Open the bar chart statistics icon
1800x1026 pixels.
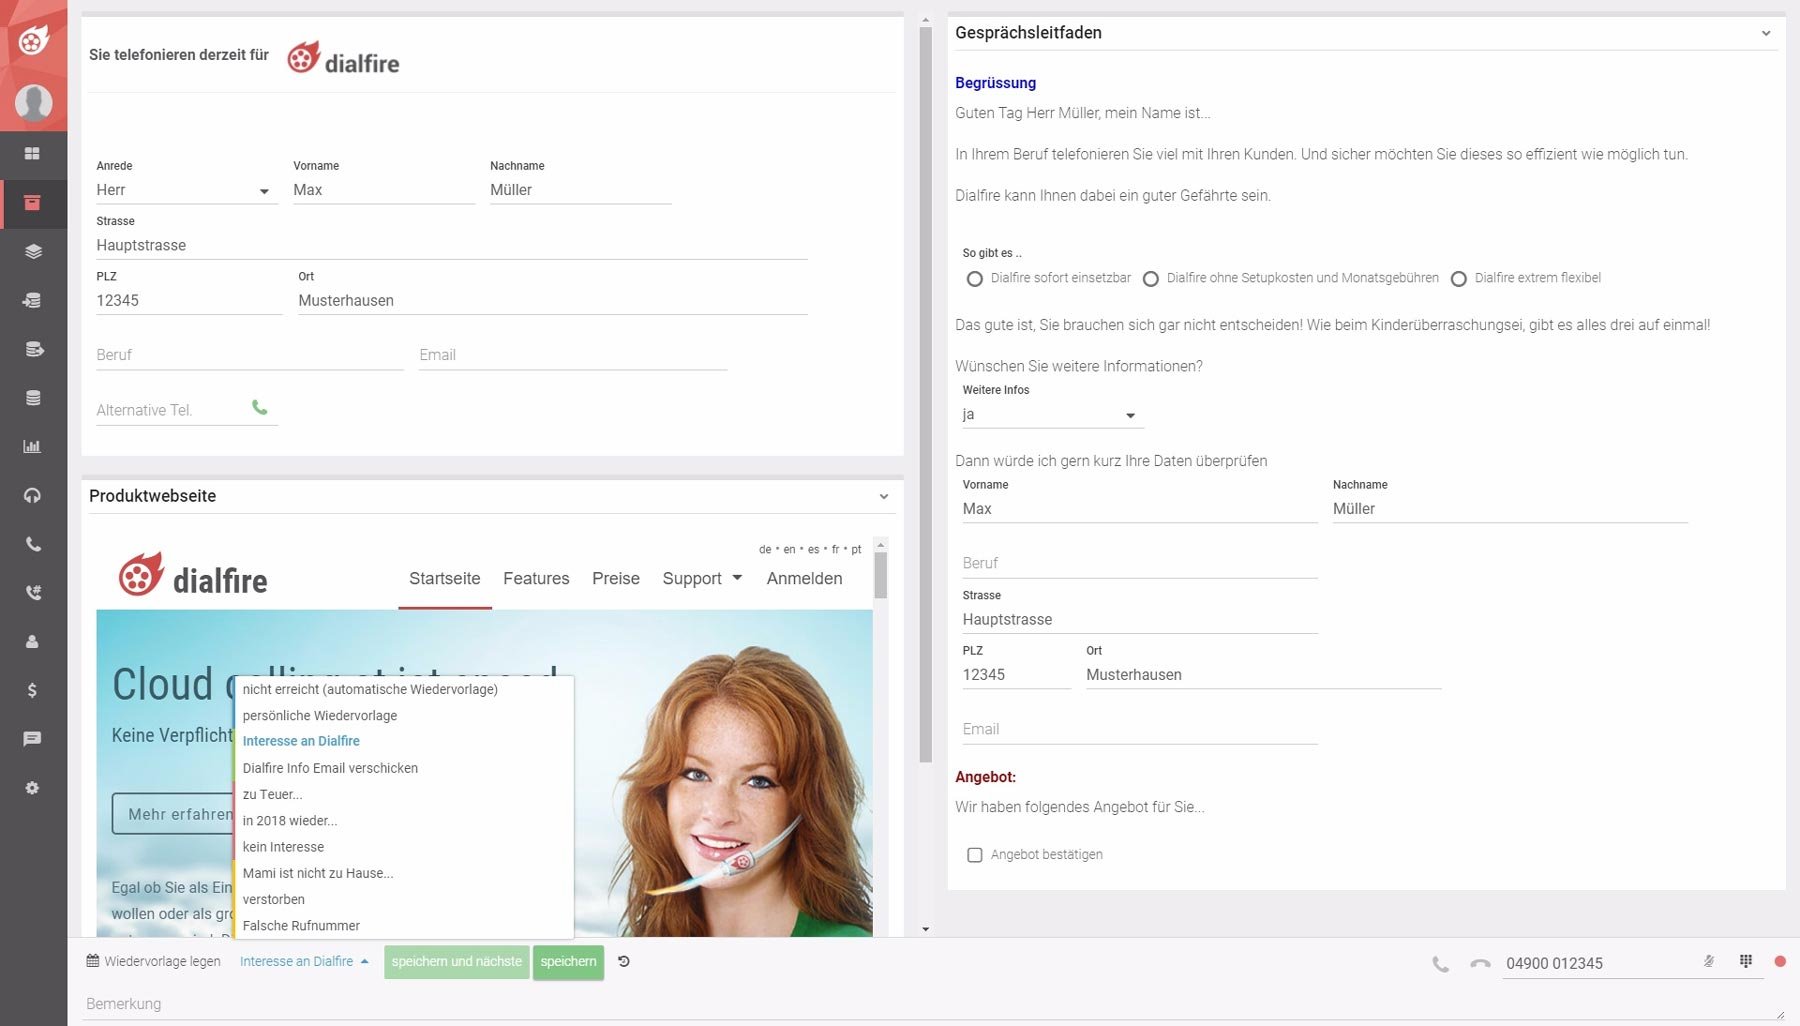point(32,446)
